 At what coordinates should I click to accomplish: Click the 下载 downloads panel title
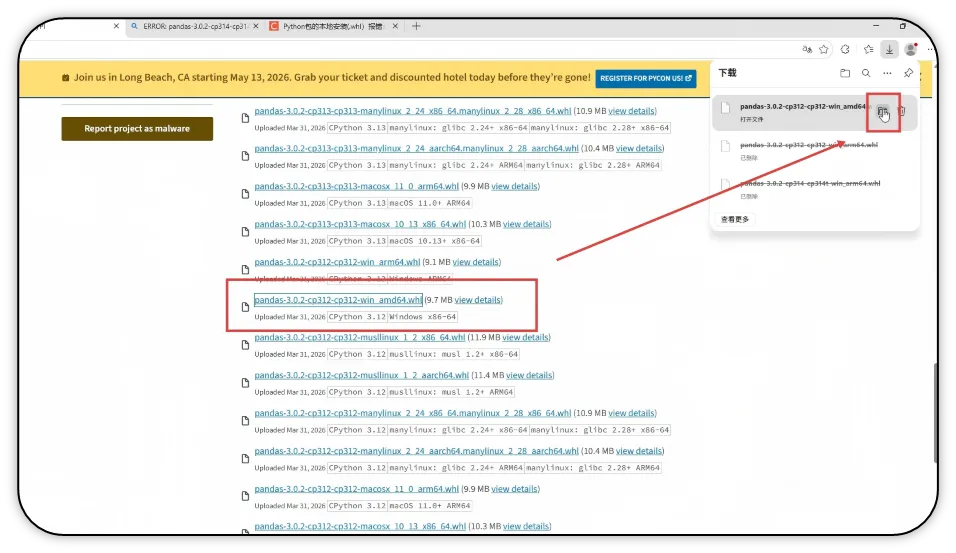(727, 73)
